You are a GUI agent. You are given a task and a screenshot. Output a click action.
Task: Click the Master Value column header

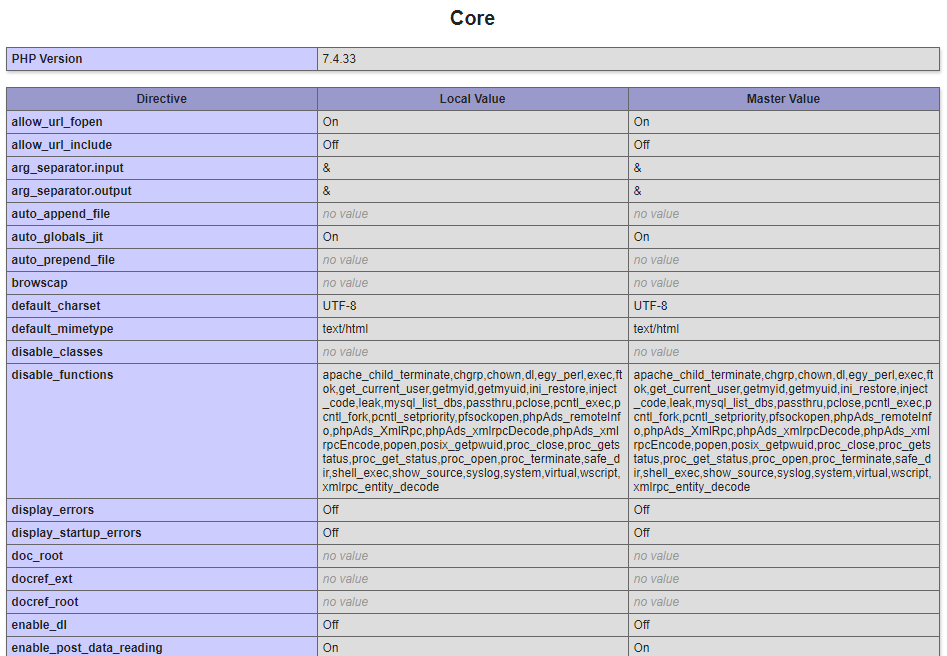(784, 99)
